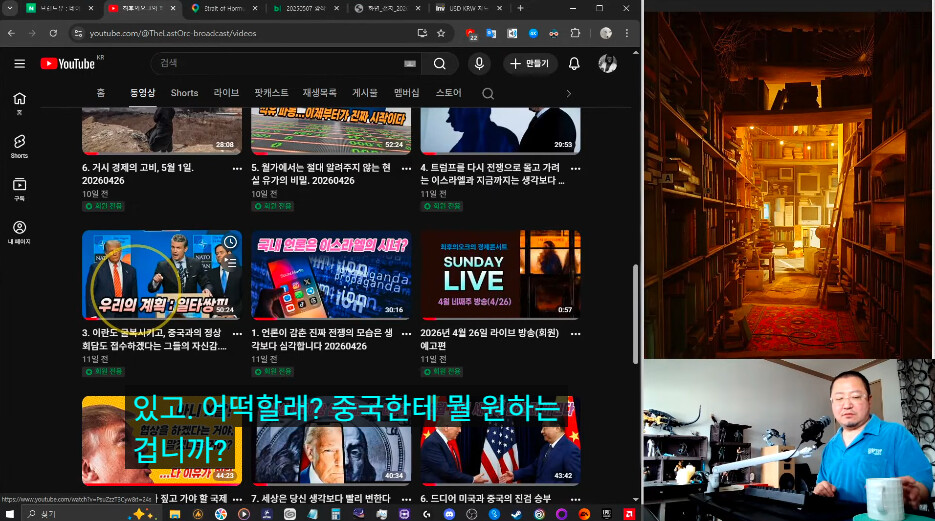Search within the channel using the tab magnifier
Viewport: 935px width, 521px height.
(x=488, y=94)
